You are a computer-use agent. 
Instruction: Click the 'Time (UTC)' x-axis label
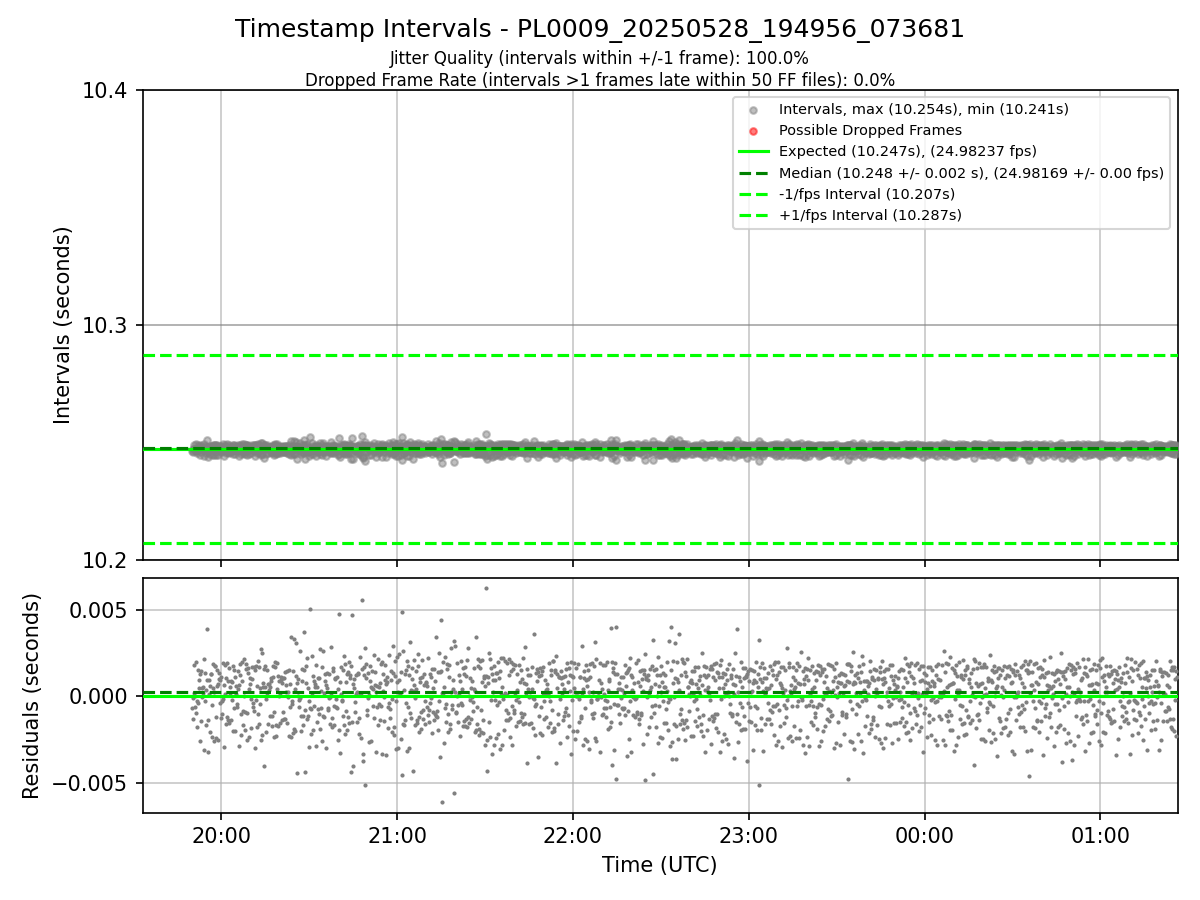click(x=659, y=865)
